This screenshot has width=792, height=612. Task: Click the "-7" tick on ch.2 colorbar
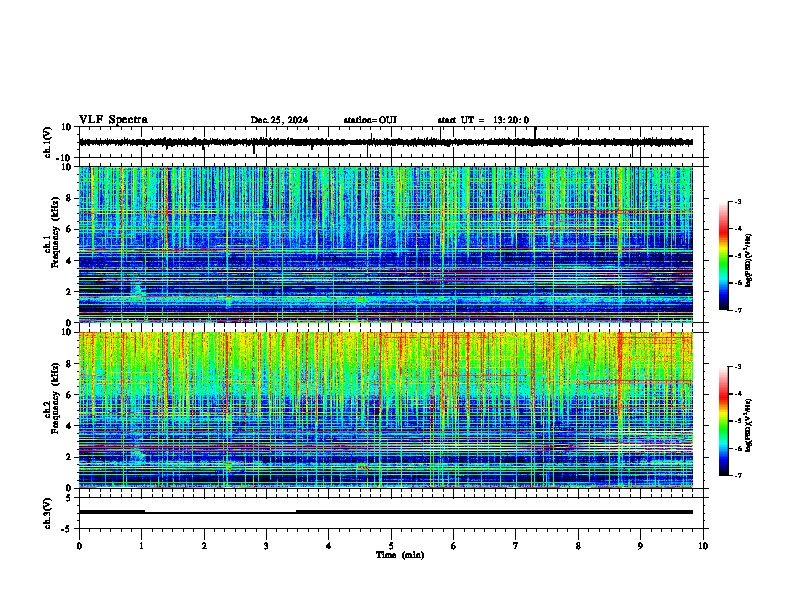[x=738, y=476]
